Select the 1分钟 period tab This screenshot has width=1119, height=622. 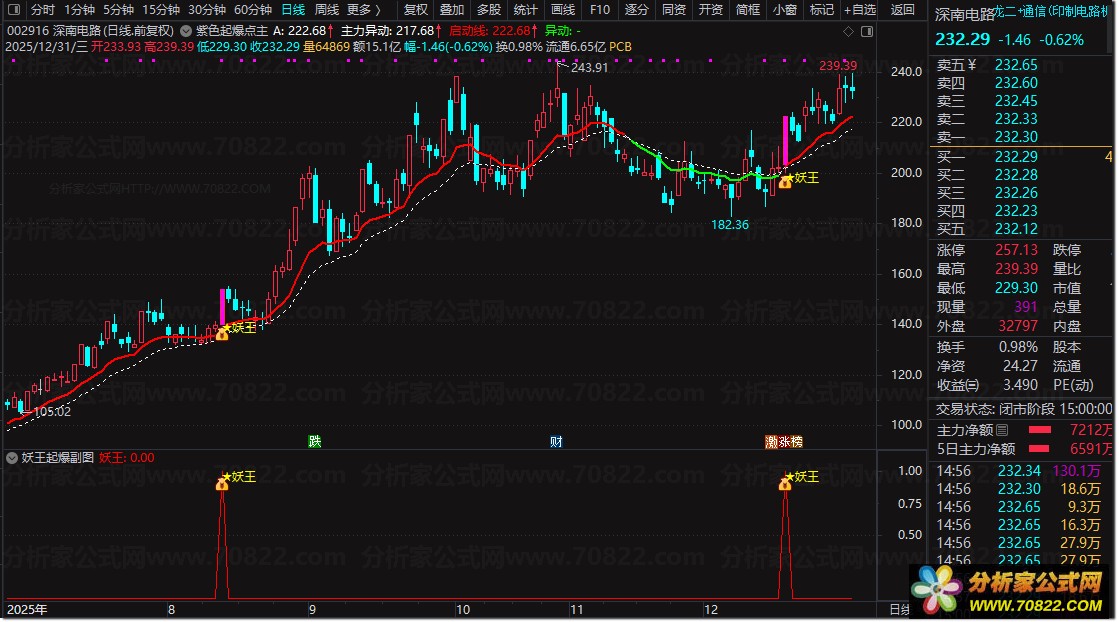click(79, 10)
